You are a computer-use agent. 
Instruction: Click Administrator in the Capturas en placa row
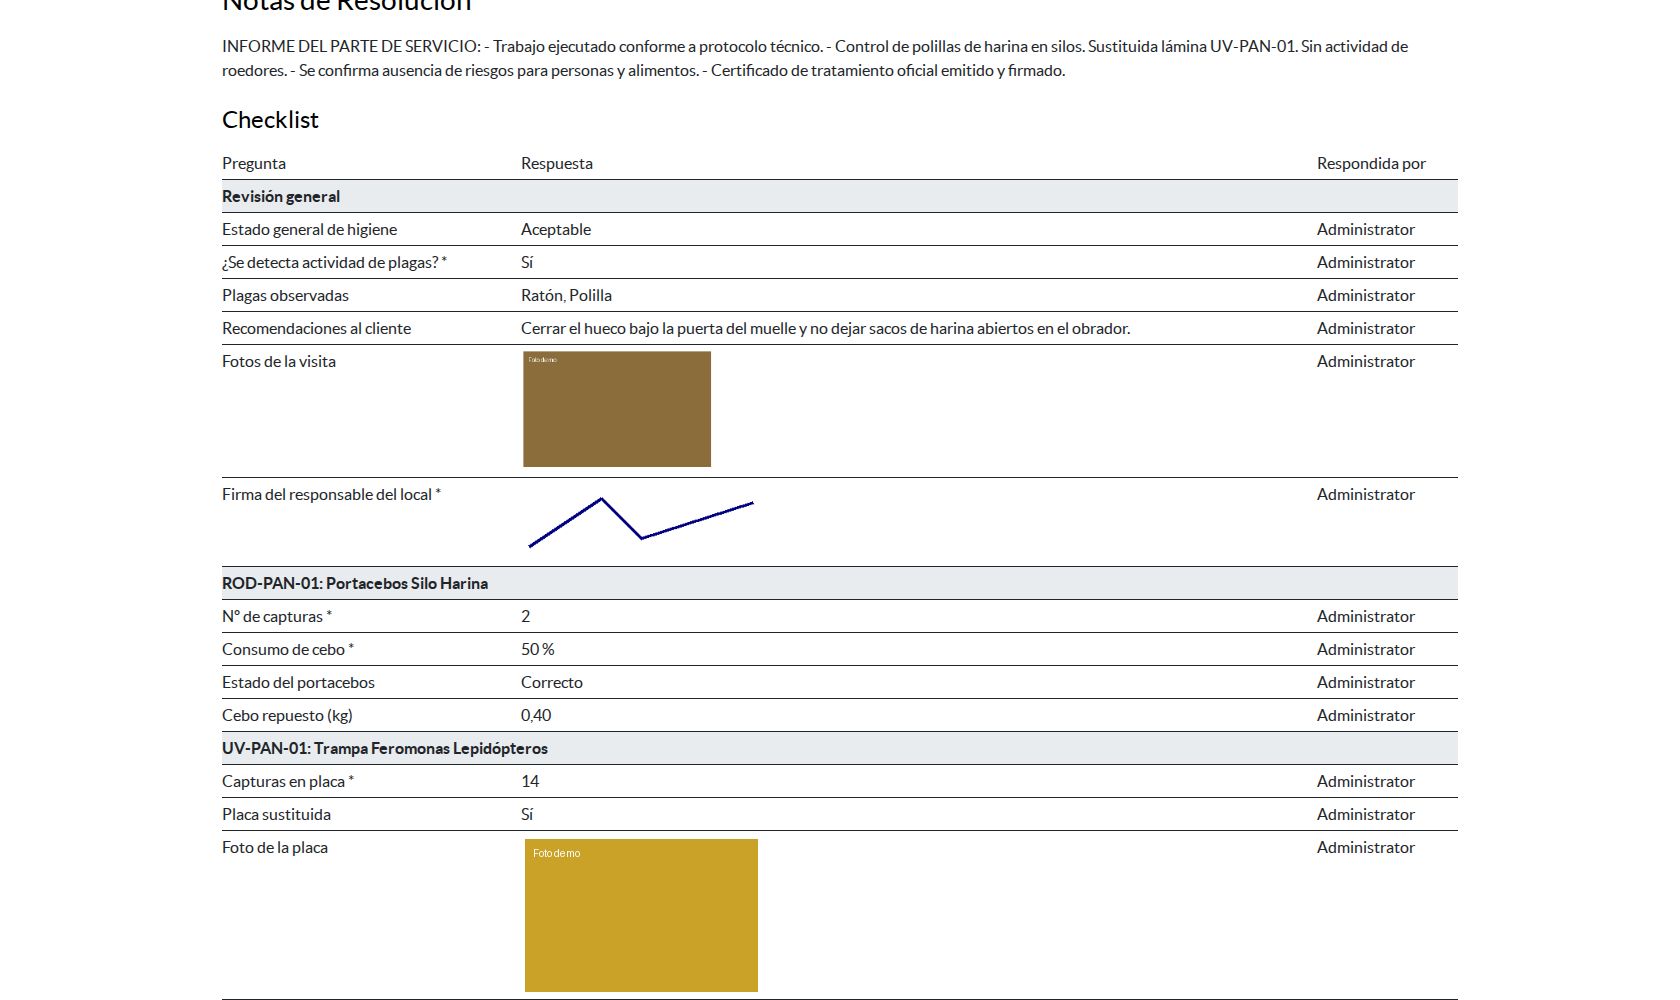(1366, 781)
